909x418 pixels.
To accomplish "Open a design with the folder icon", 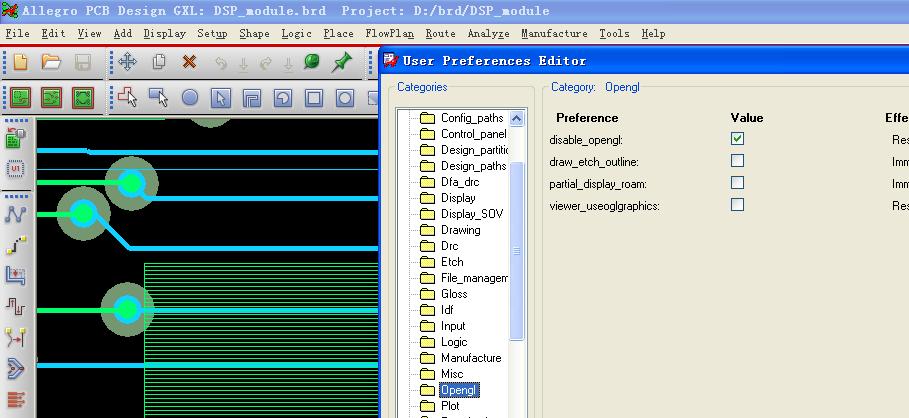I will click(51, 62).
